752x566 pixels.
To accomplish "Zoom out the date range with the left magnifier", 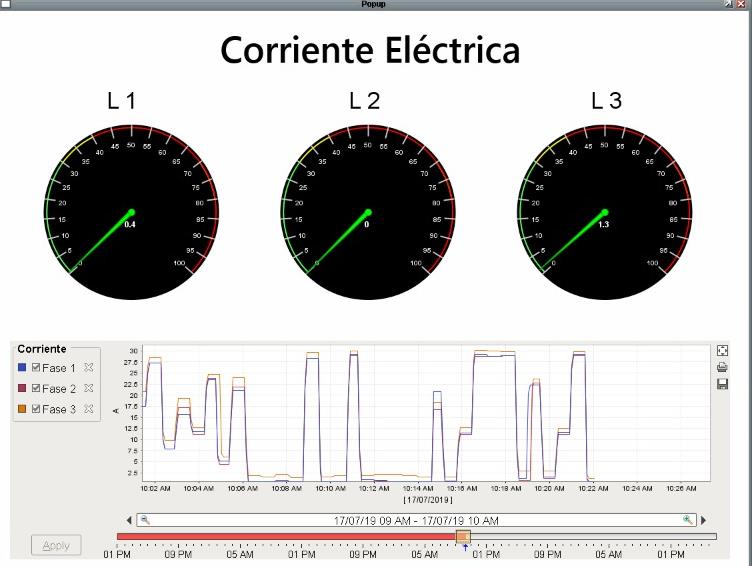I will 145,520.
